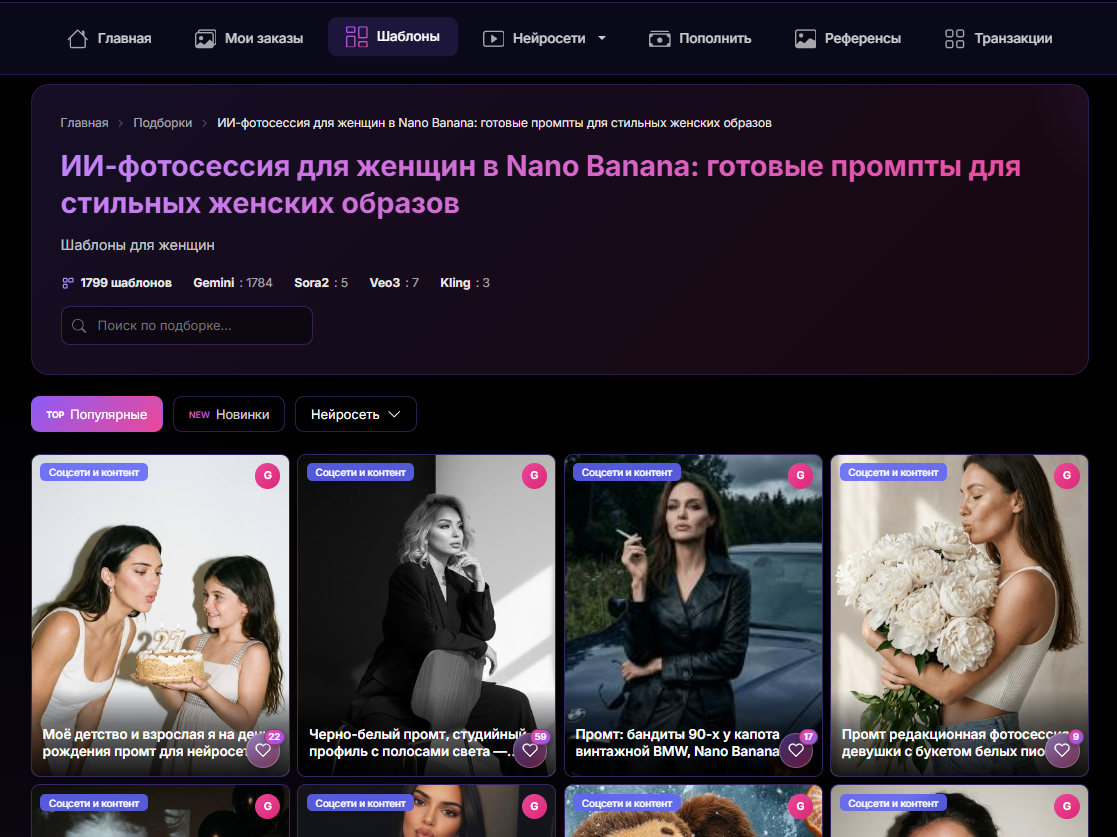The height and width of the screenshot is (837, 1117).
Task: Open title Черно-белый промт, студийный
Action: click(411, 742)
